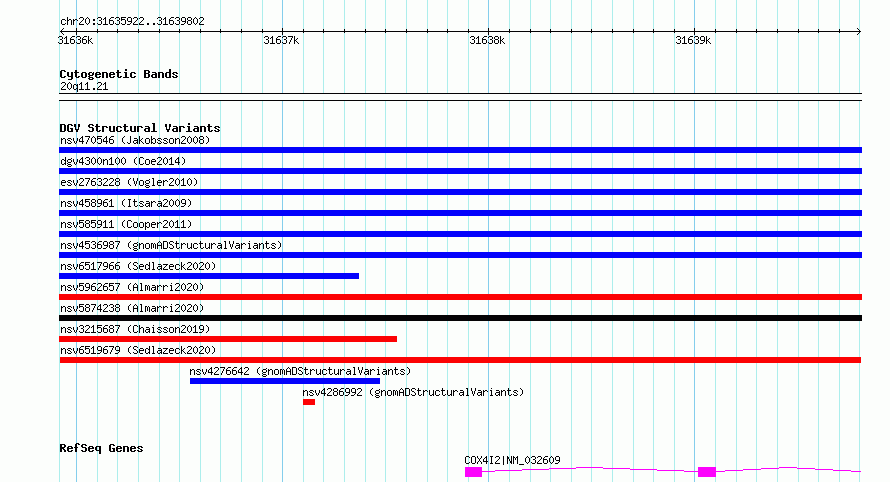Click the black bar for nsv5874238
The height and width of the screenshot is (482, 890).
[x=460, y=318]
